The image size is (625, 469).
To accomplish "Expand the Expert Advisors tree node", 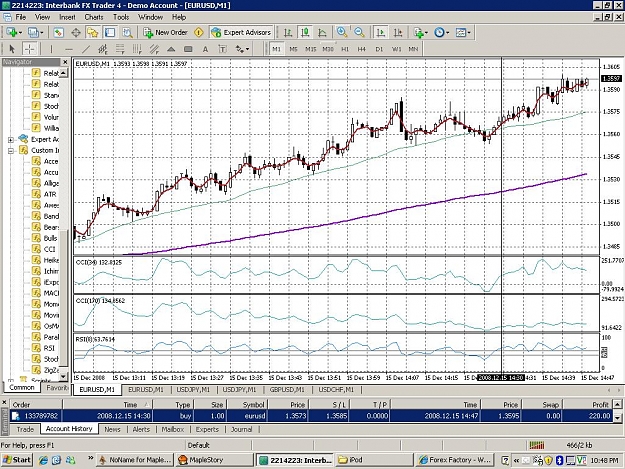I will click(x=11, y=139).
